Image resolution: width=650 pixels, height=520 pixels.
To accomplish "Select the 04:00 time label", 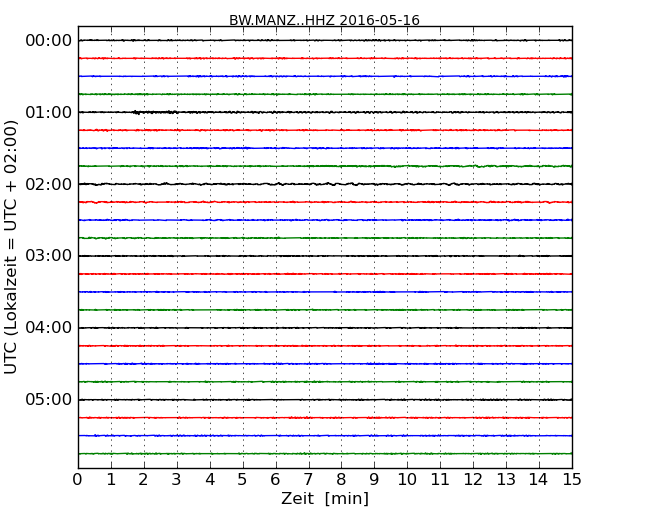I will click(x=49, y=328).
